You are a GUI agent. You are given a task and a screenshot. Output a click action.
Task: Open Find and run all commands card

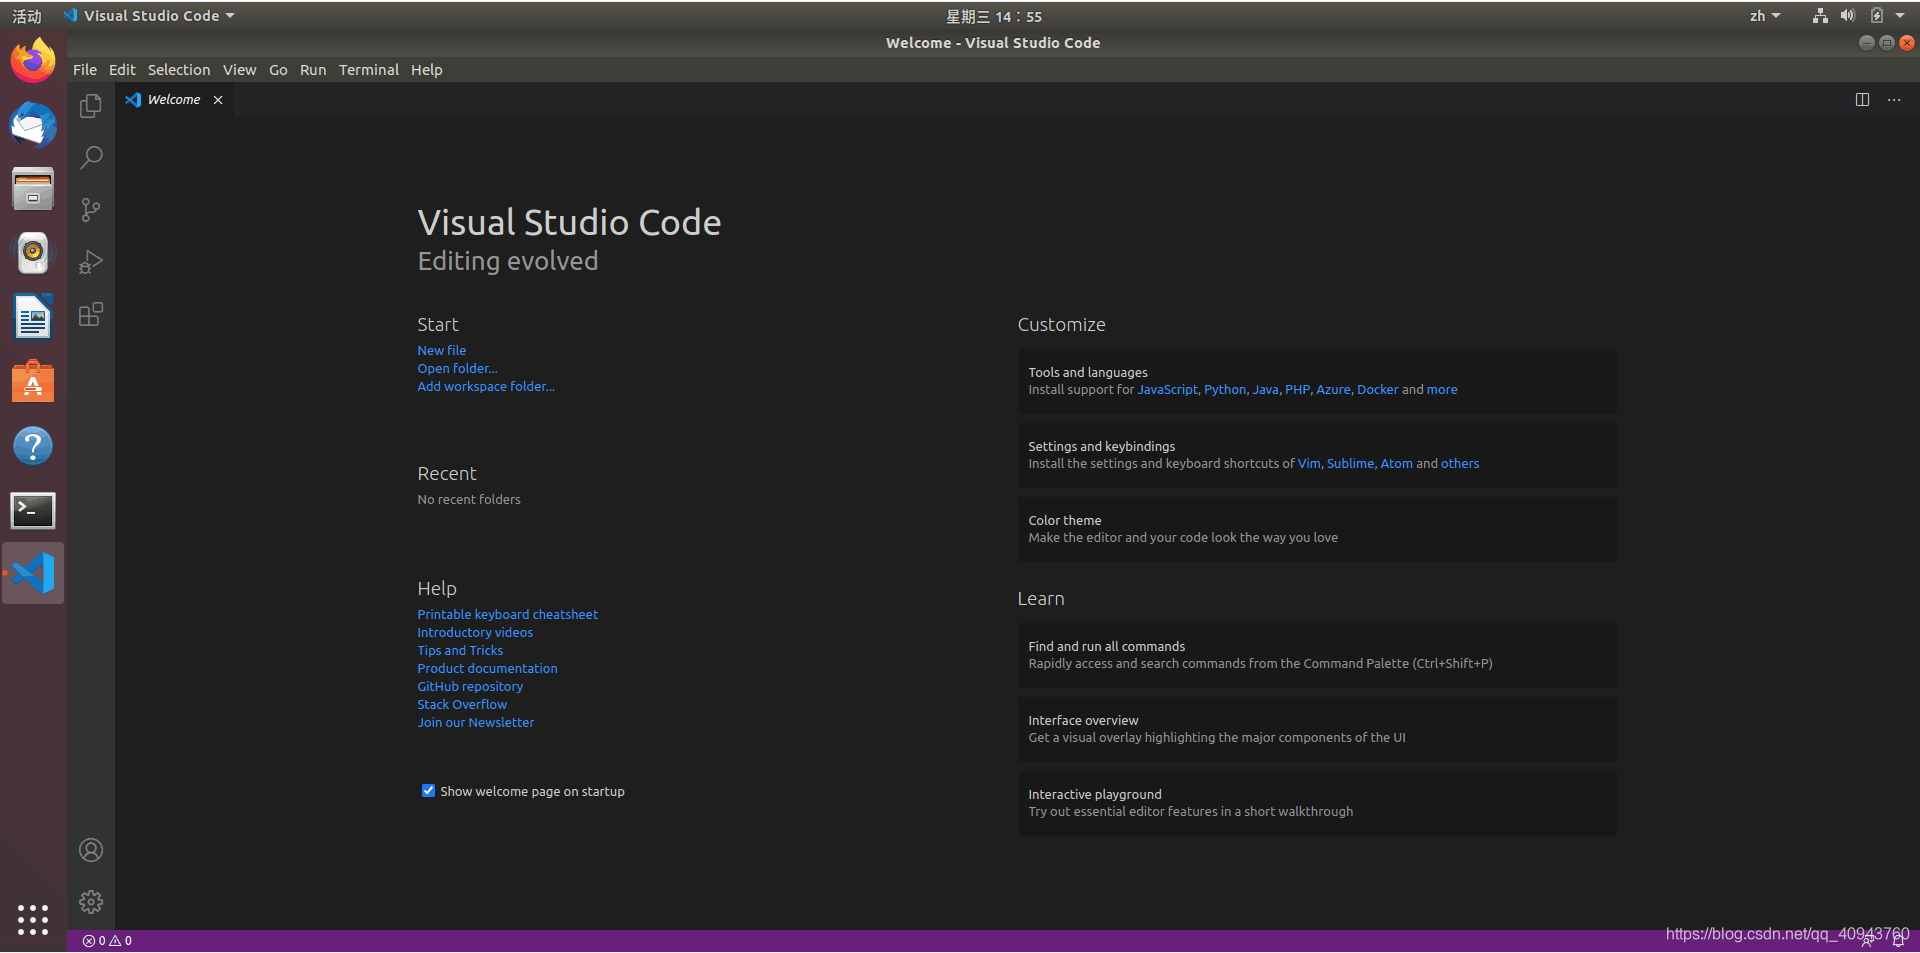click(1317, 655)
